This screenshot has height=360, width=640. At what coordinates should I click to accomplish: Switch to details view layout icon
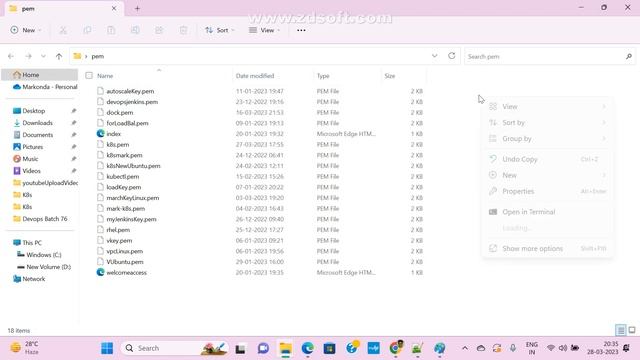point(620,330)
